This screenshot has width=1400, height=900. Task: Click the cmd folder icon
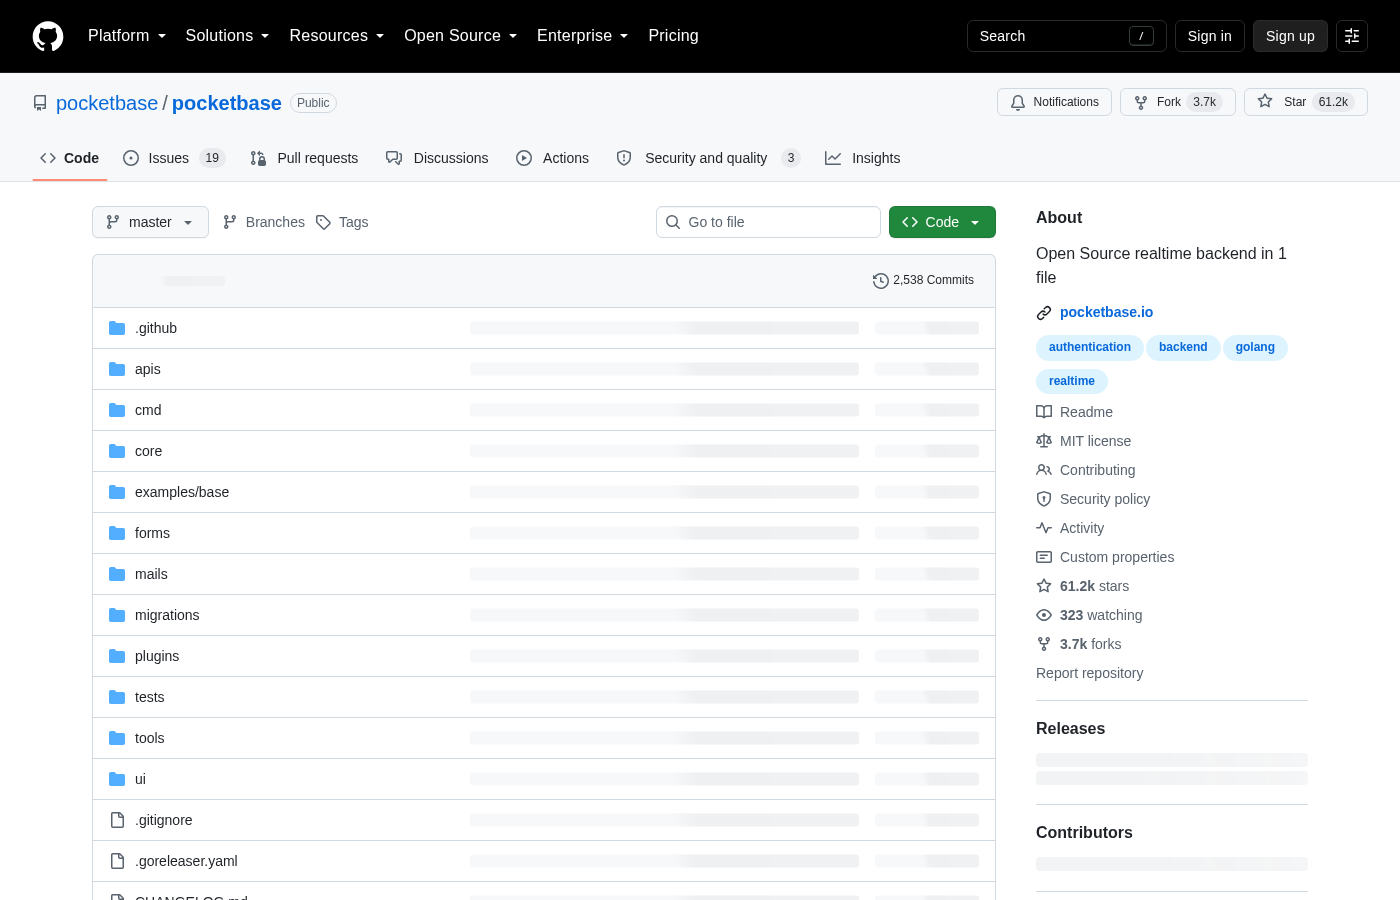point(117,410)
